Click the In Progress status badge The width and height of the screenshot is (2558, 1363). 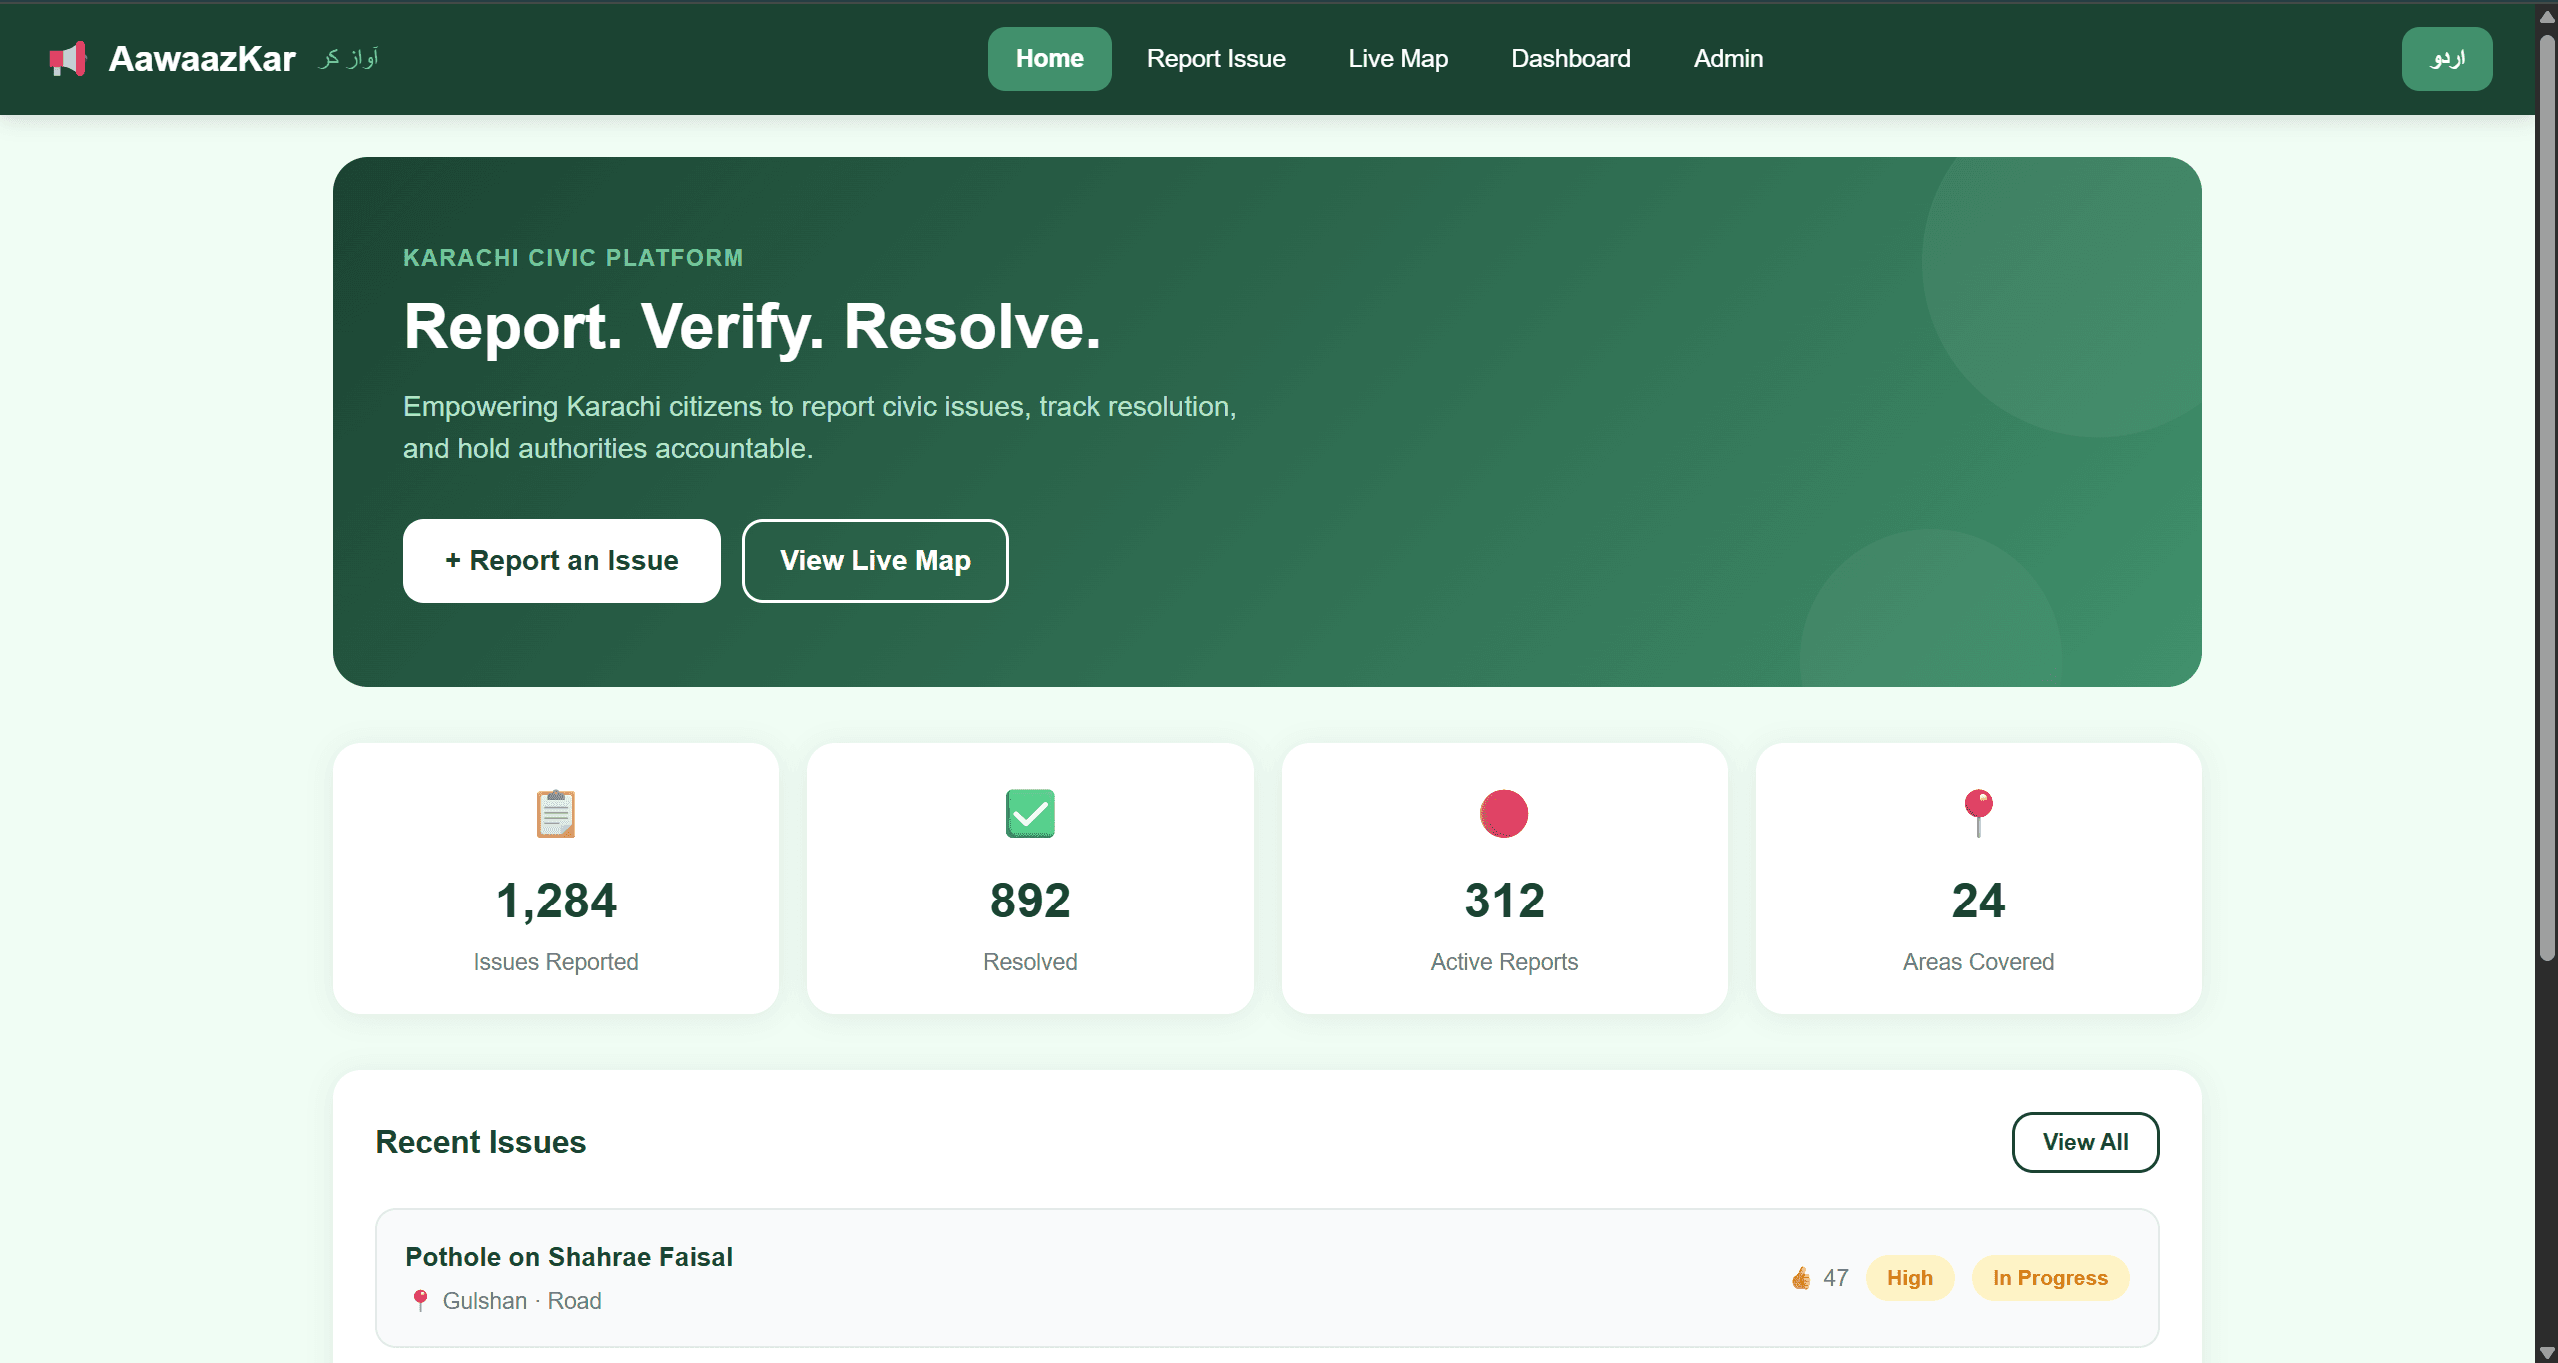point(2050,1278)
